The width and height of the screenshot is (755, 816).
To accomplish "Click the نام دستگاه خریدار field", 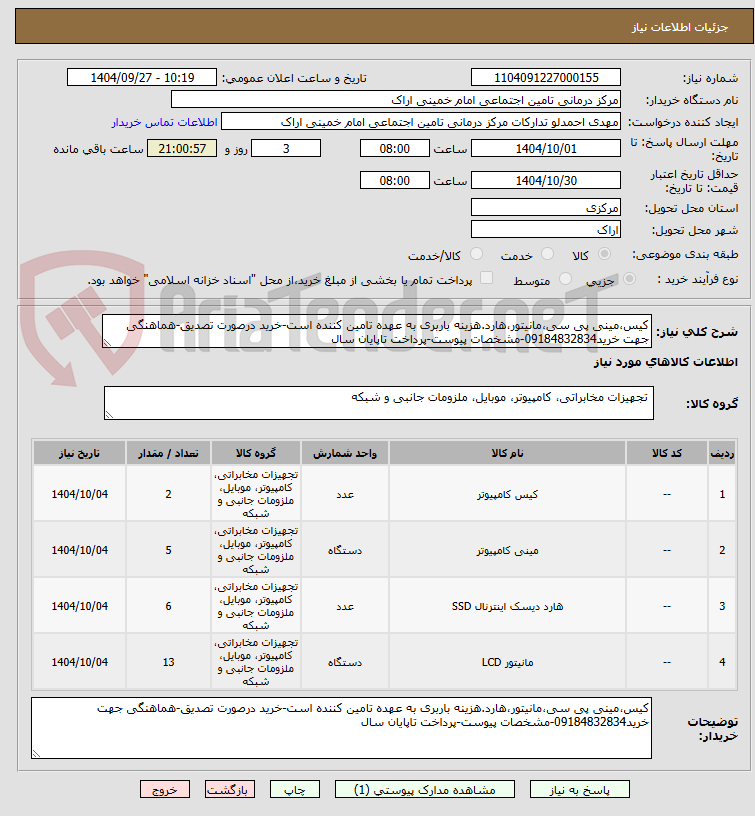I will (396, 99).
